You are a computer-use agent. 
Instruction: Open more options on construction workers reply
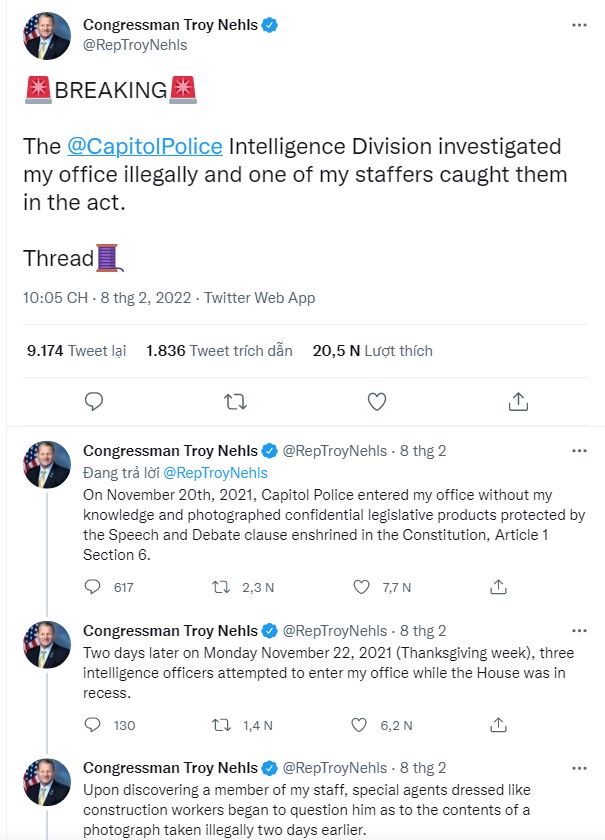(x=579, y=768)
